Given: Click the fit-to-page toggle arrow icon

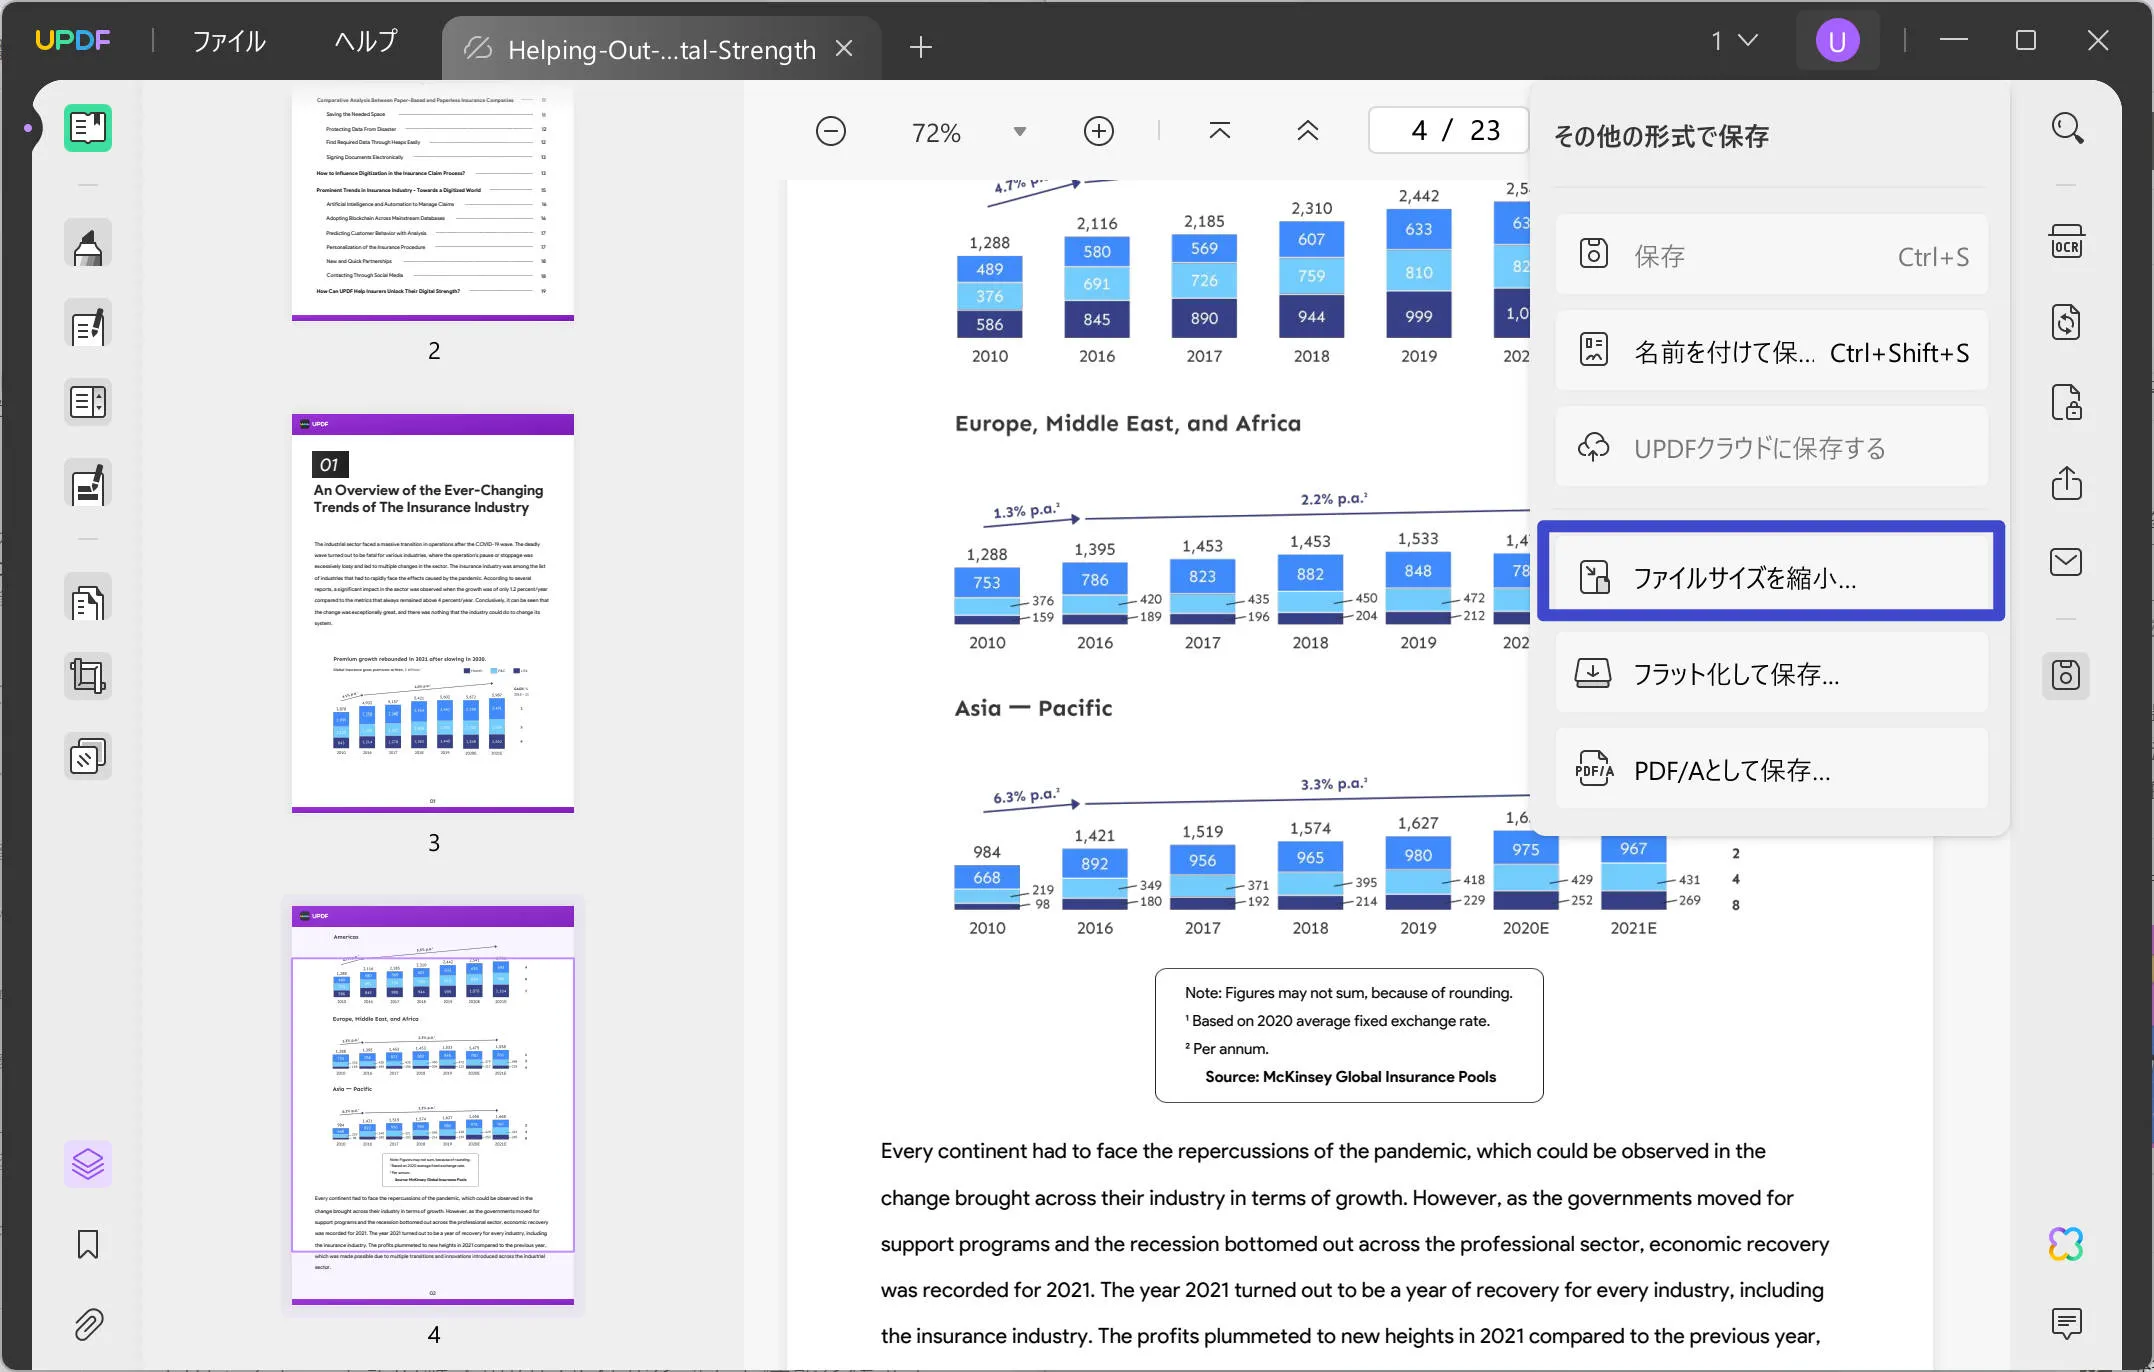Looking at the screenshot, I should pos(1220,132).
